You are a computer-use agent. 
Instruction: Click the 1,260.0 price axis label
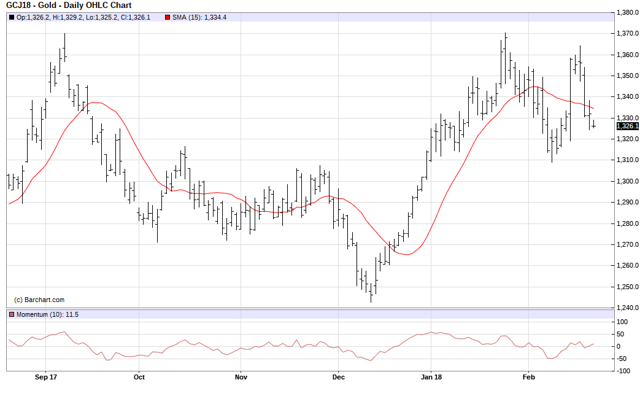tap(628, 265)
